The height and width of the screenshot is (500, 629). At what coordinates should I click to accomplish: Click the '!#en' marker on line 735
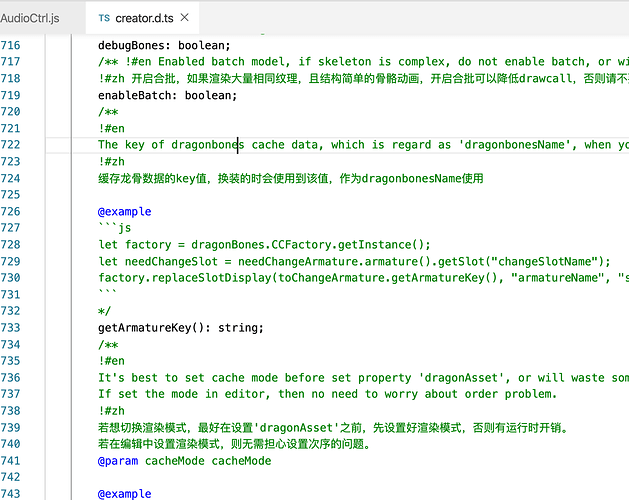tap(112, 361)
